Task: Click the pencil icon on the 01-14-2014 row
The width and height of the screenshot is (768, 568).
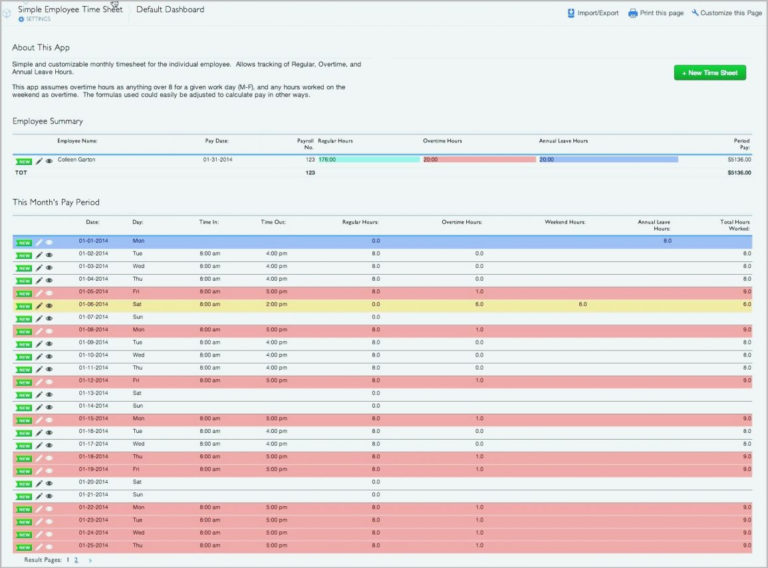Action: point(39,407)
